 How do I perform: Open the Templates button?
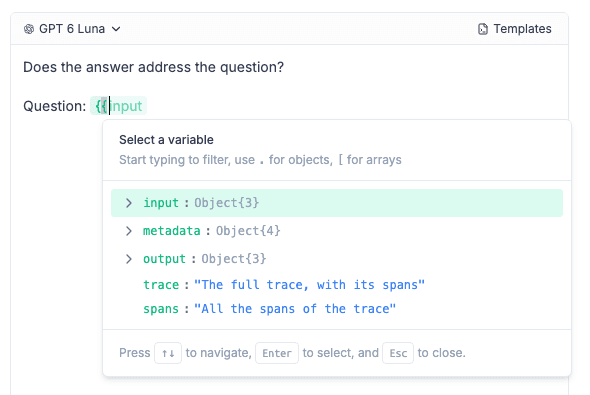[514, 29]
